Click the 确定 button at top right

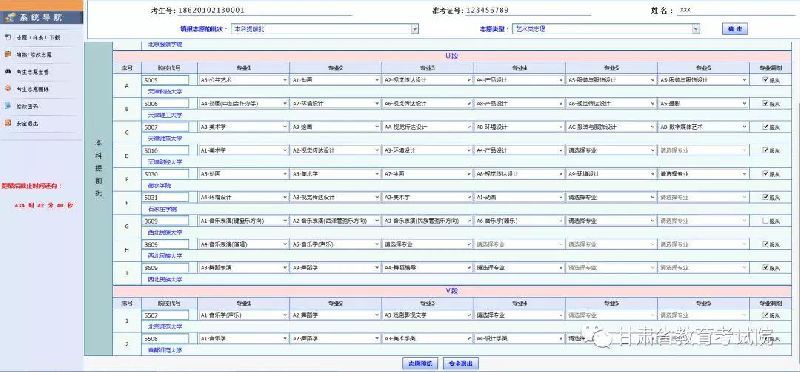(735, 29)
